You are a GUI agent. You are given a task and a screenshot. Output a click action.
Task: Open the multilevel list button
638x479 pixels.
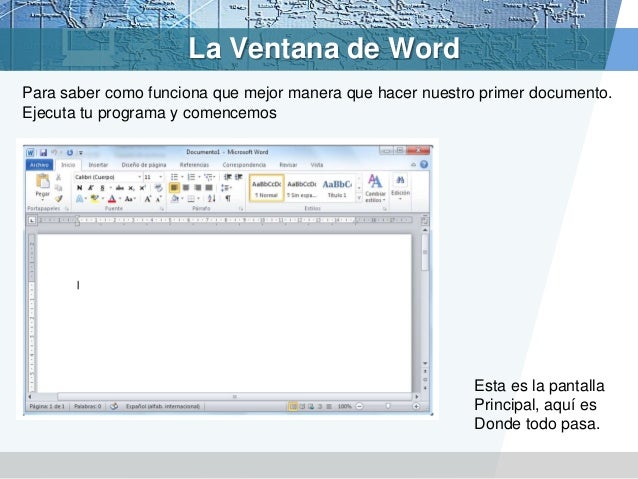pos(208,177)
